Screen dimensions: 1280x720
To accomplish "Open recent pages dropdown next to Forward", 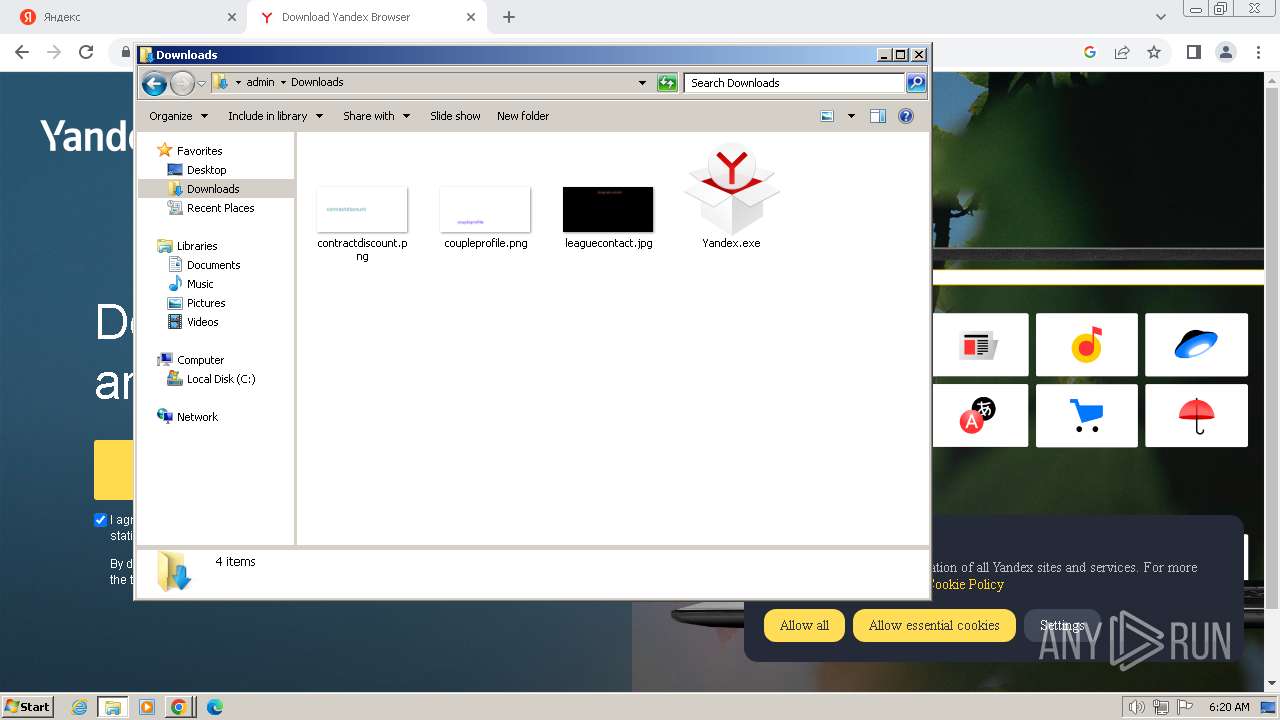I will tap(202, 83).
